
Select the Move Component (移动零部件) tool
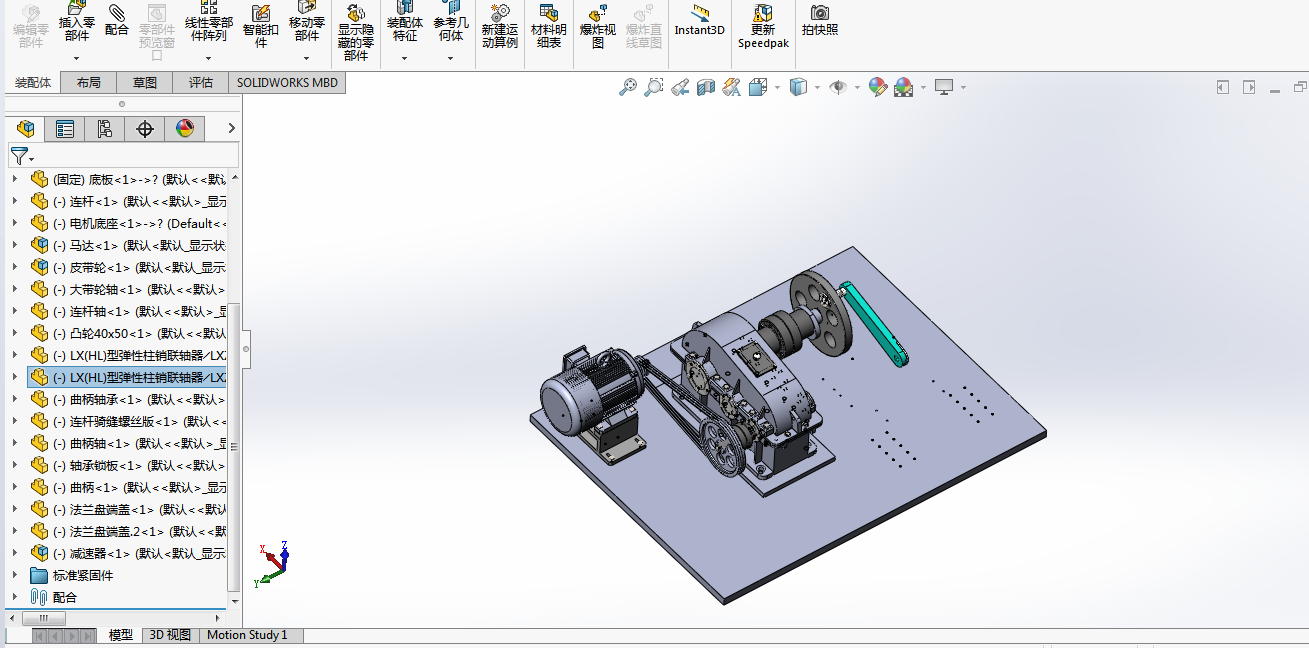tap(307, 22)
